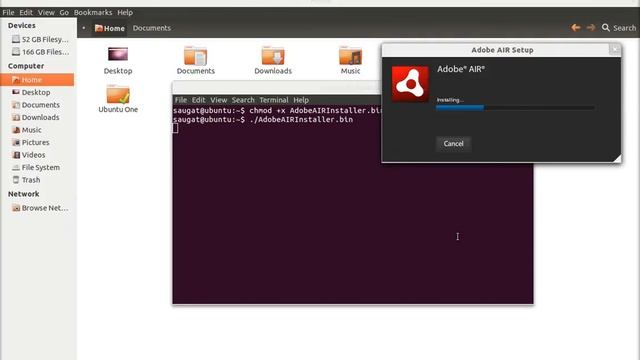Open the Terminal menu in terminal window

(273, 100)
